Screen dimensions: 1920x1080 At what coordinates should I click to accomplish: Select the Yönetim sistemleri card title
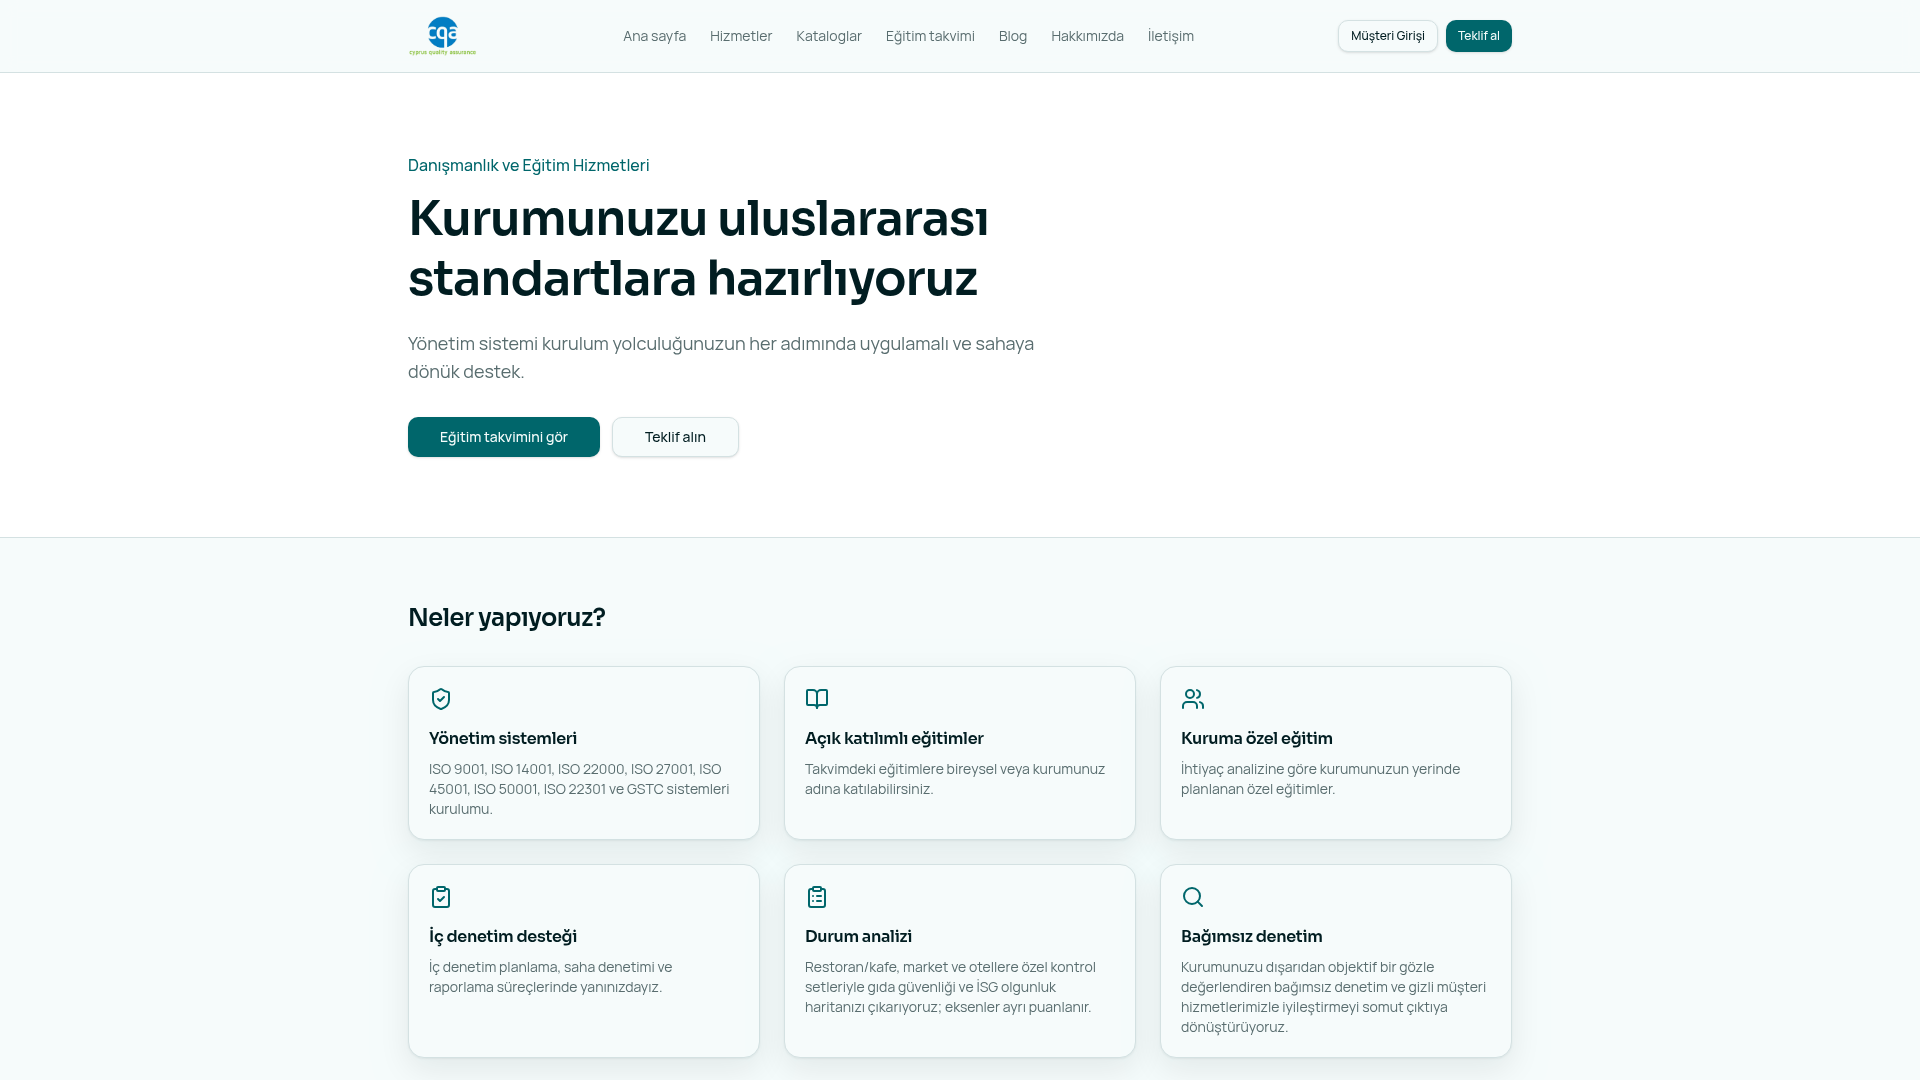click(x=503, y=738)
